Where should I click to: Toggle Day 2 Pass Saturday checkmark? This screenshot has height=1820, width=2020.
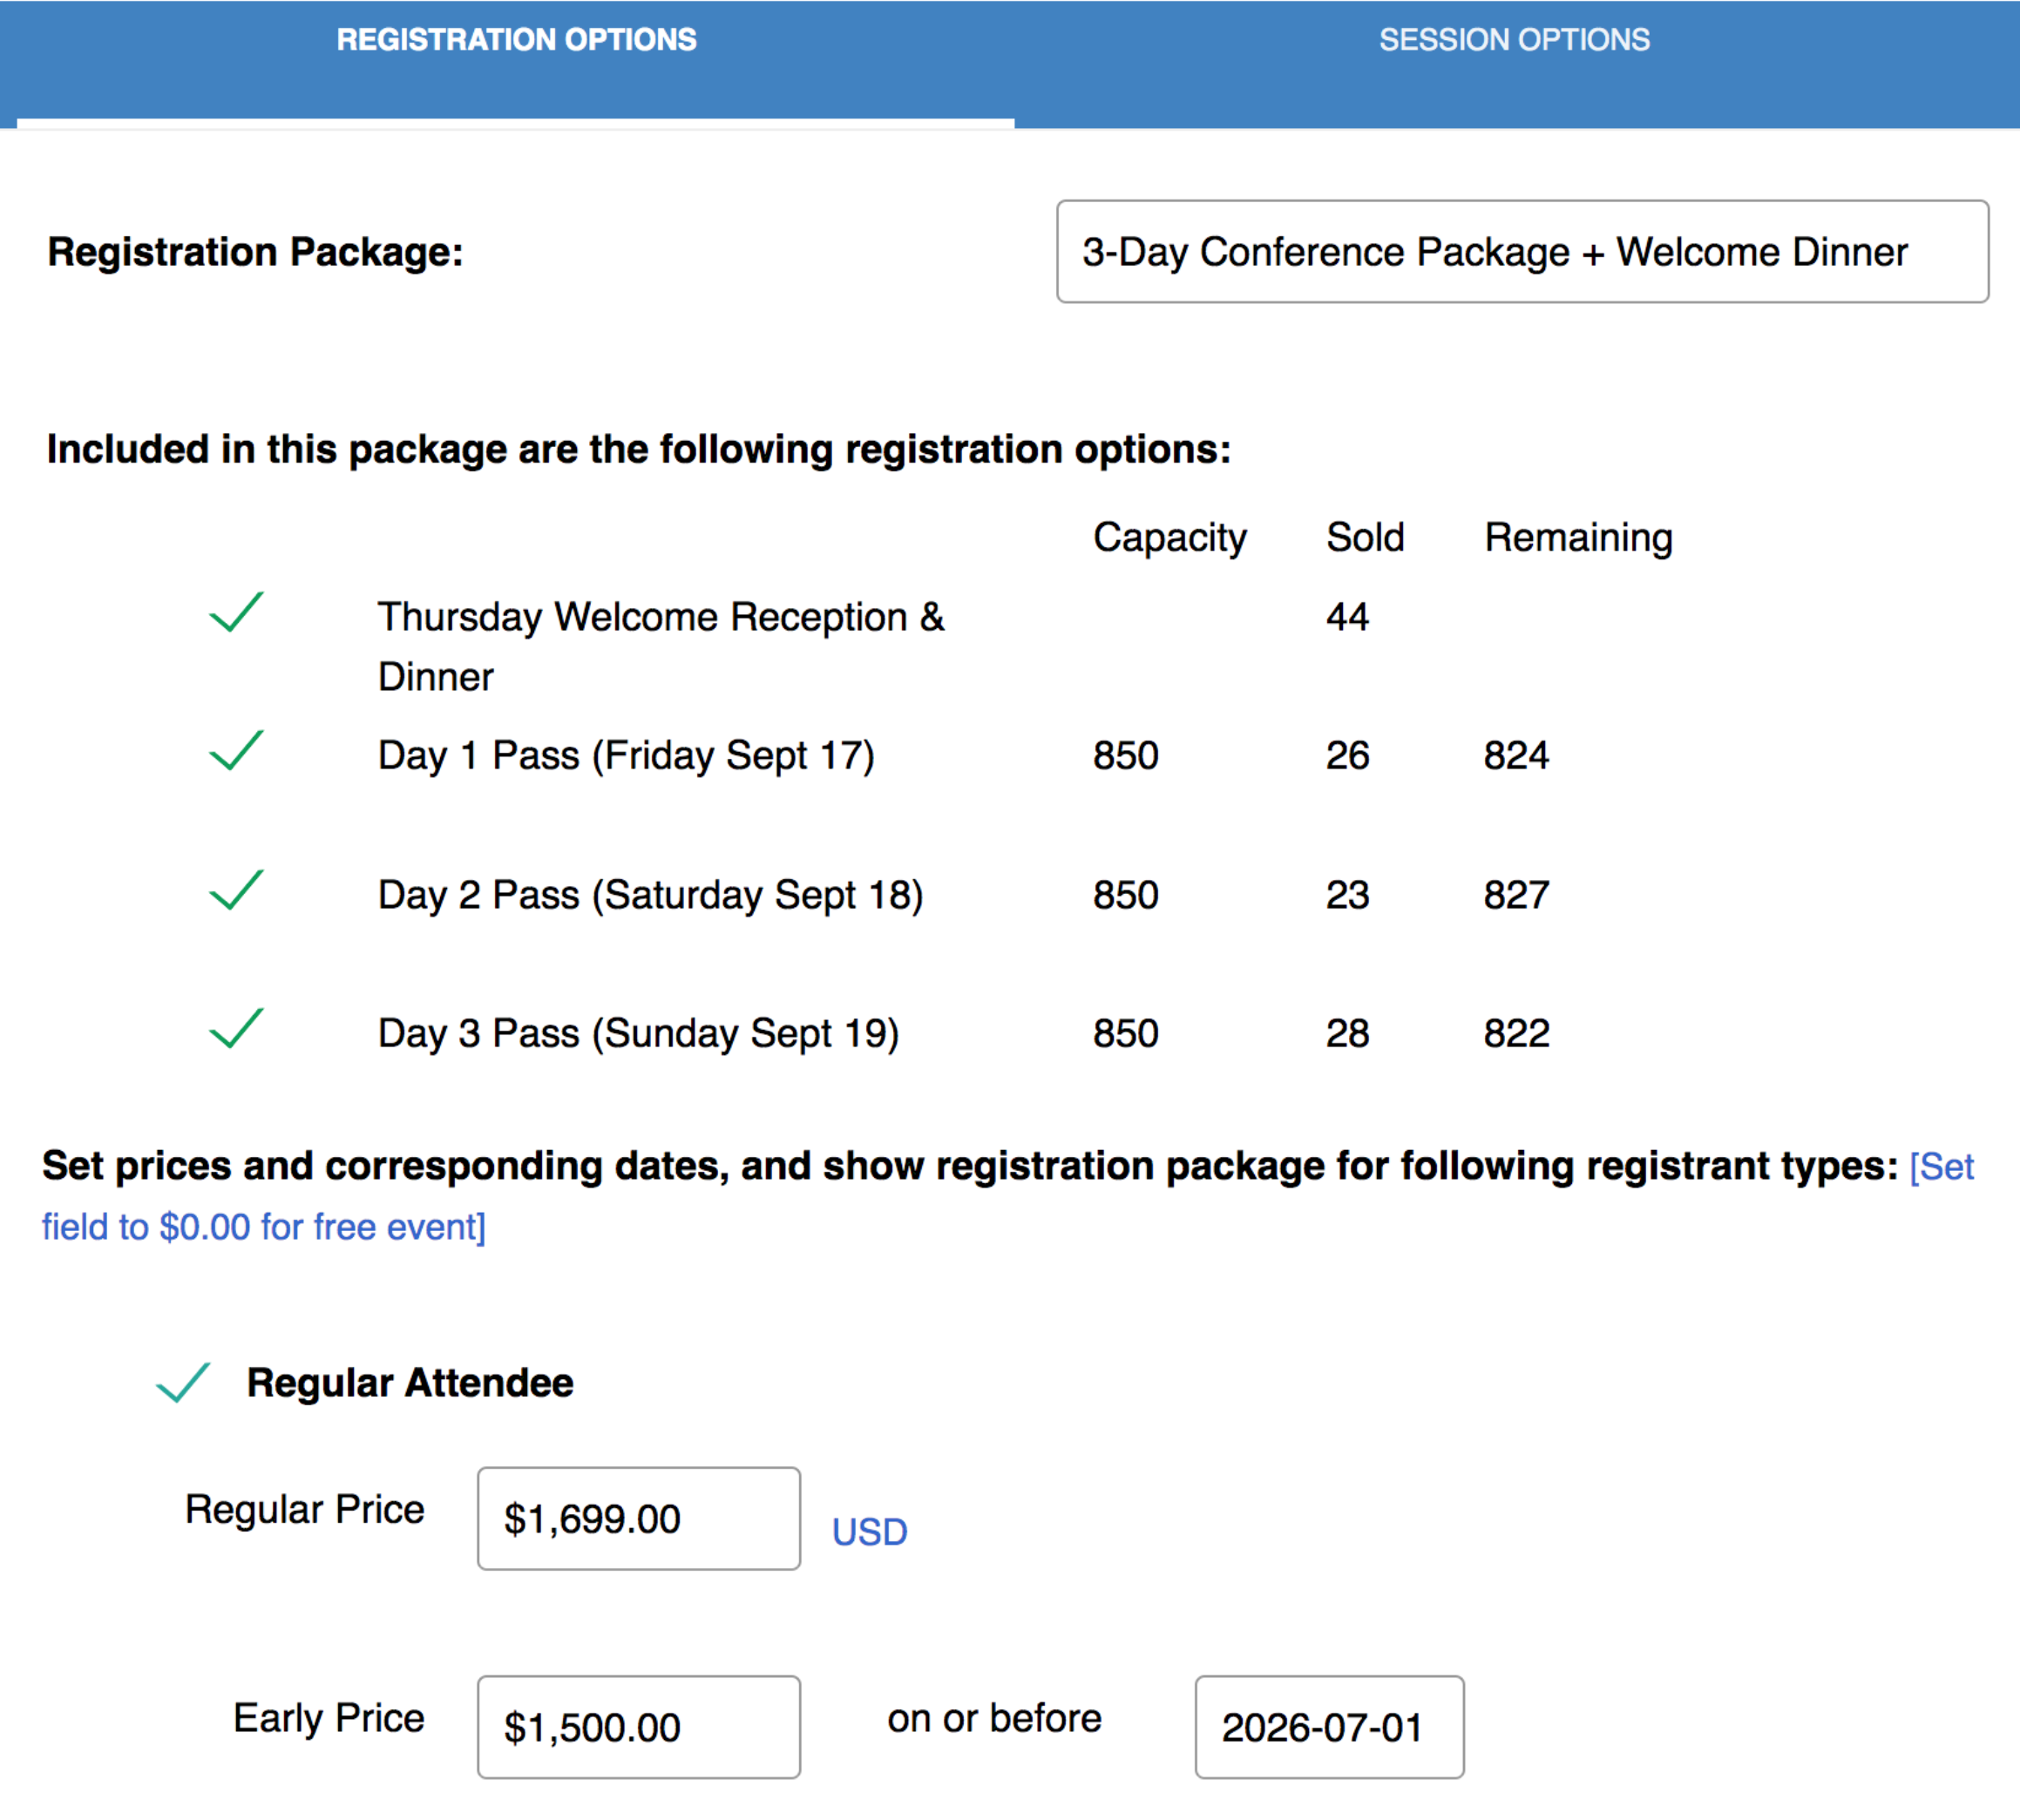point(236,890)
